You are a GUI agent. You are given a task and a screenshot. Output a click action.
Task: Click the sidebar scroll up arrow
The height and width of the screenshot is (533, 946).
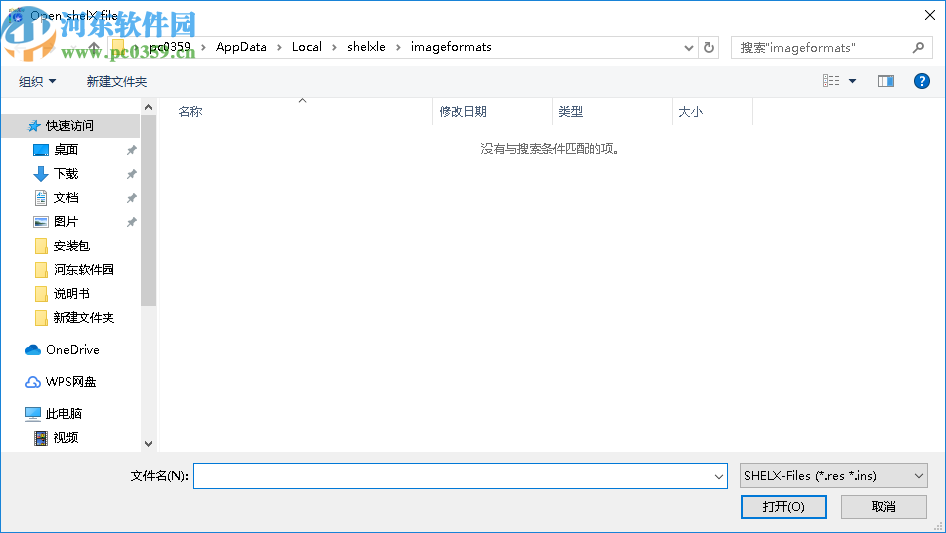pos(148,107)
